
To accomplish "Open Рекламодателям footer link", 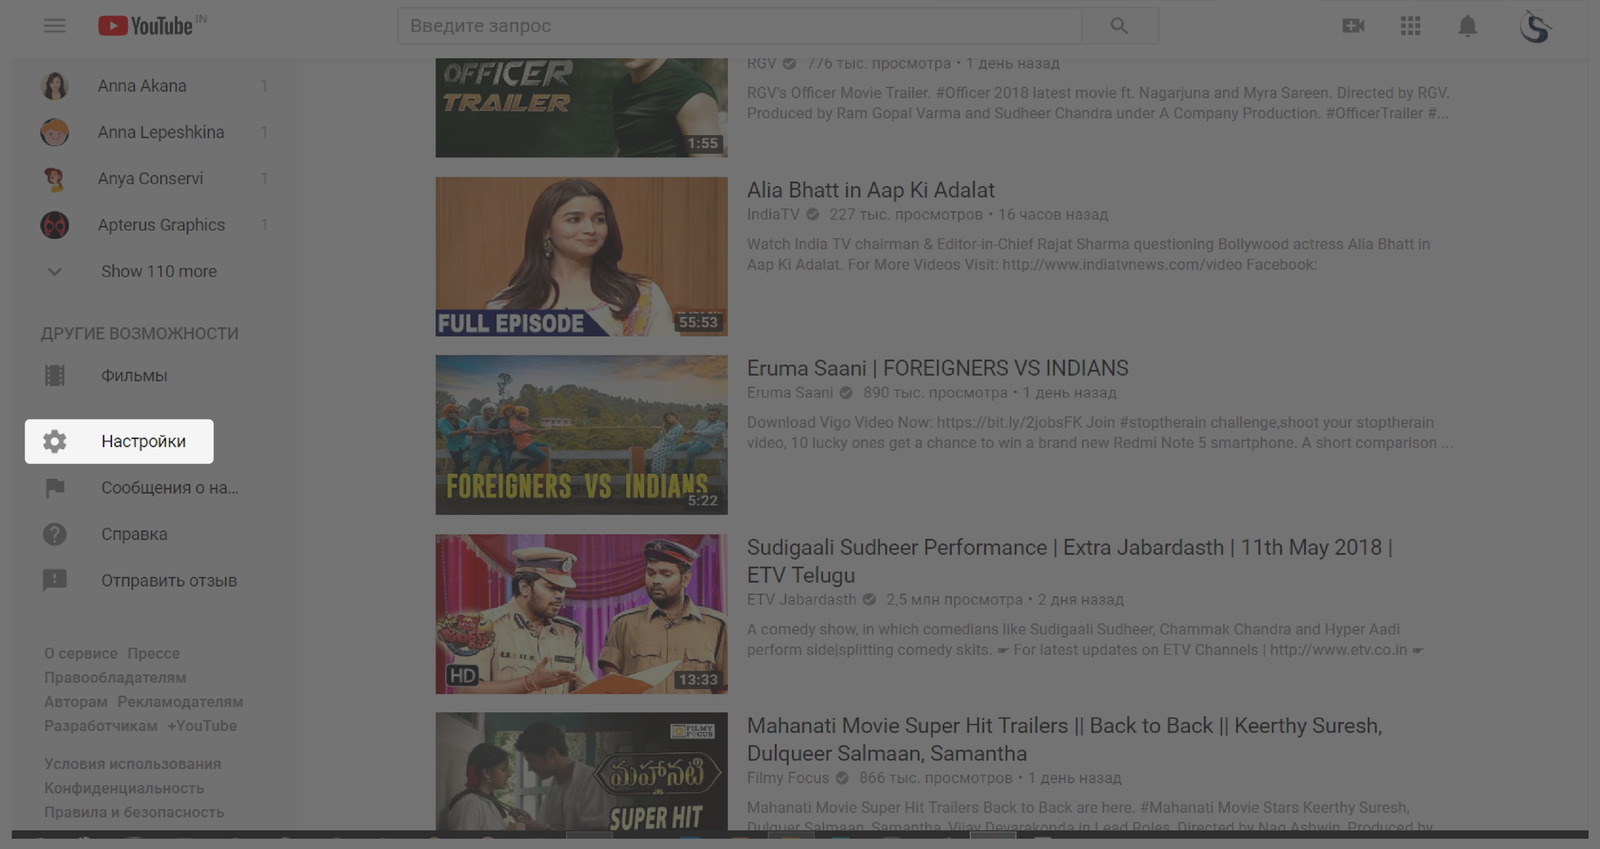I will coord(180,702).
